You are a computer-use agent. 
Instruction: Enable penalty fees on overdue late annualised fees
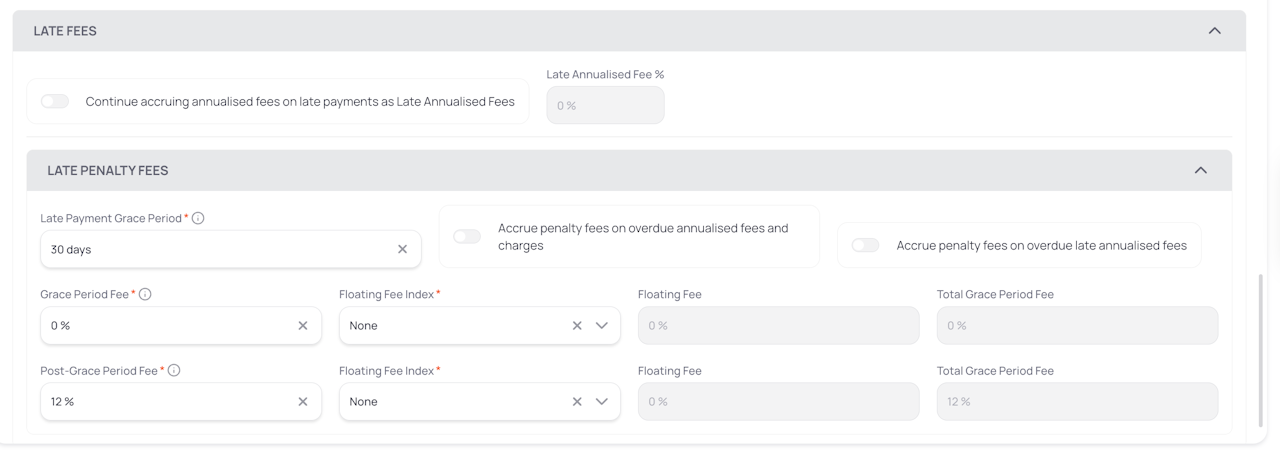point(865,245)
